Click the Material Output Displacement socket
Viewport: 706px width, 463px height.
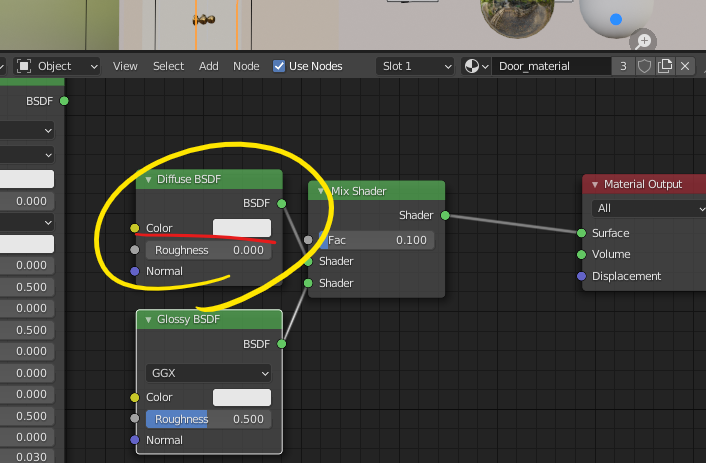[x=582, y=276]
